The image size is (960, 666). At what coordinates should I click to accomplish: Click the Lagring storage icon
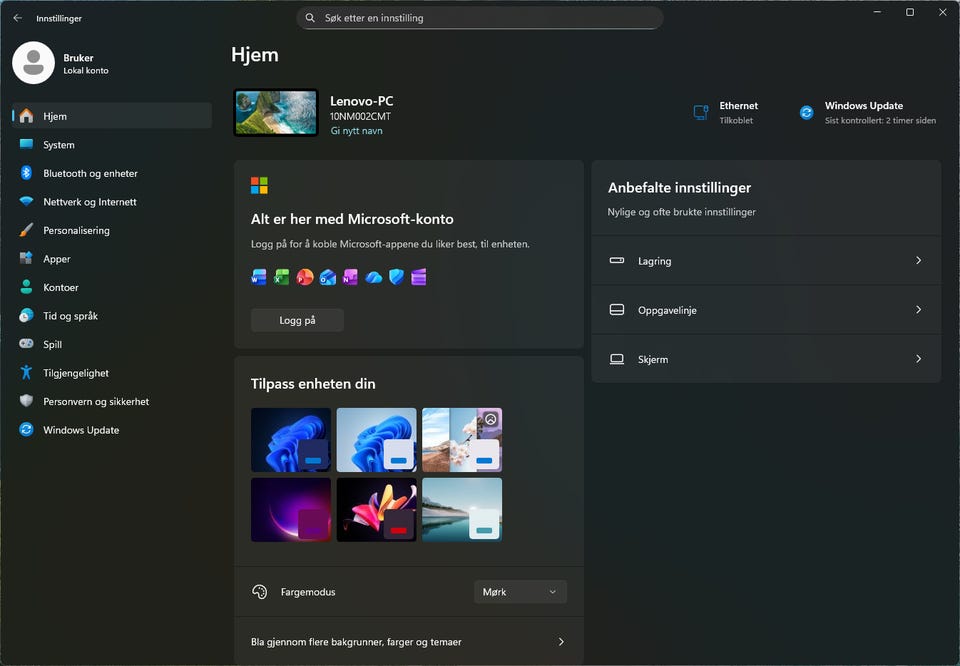pos(617,260)
